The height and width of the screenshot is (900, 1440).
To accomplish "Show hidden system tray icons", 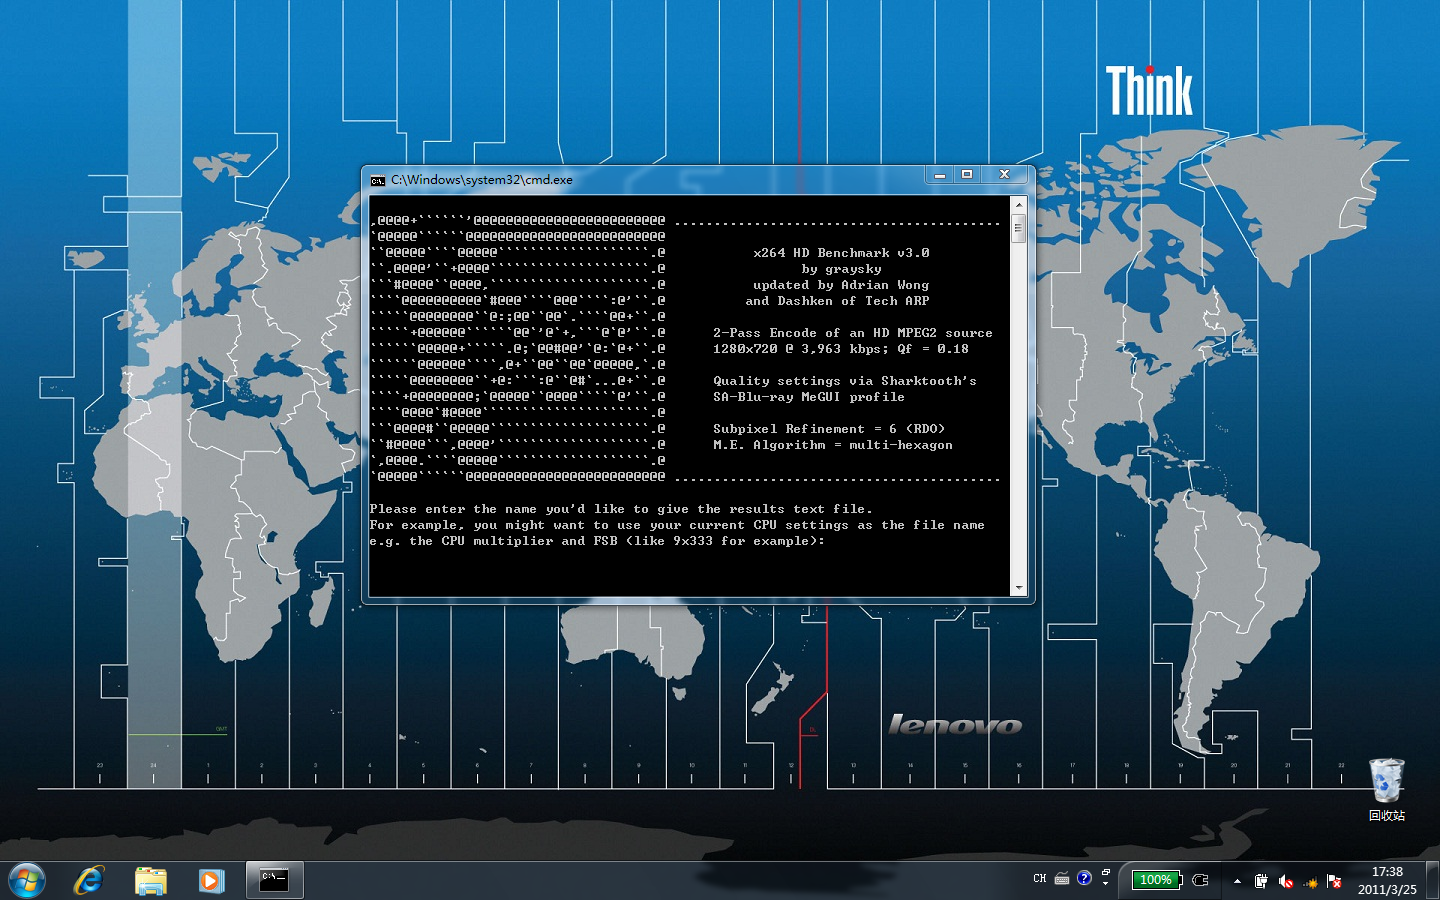I will [x=1237, y=881].
